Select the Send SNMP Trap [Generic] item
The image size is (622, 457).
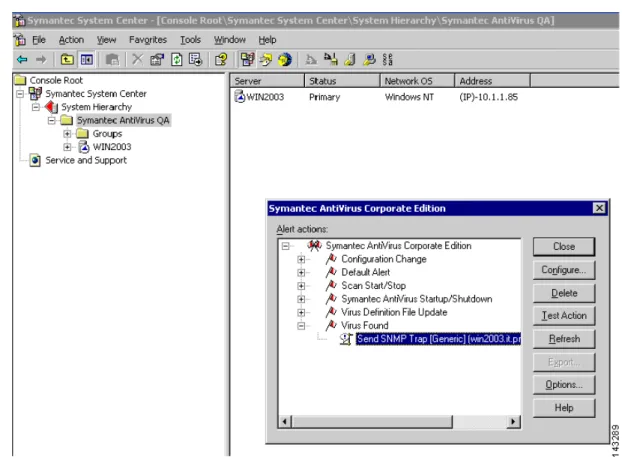[x=438, y=339]
